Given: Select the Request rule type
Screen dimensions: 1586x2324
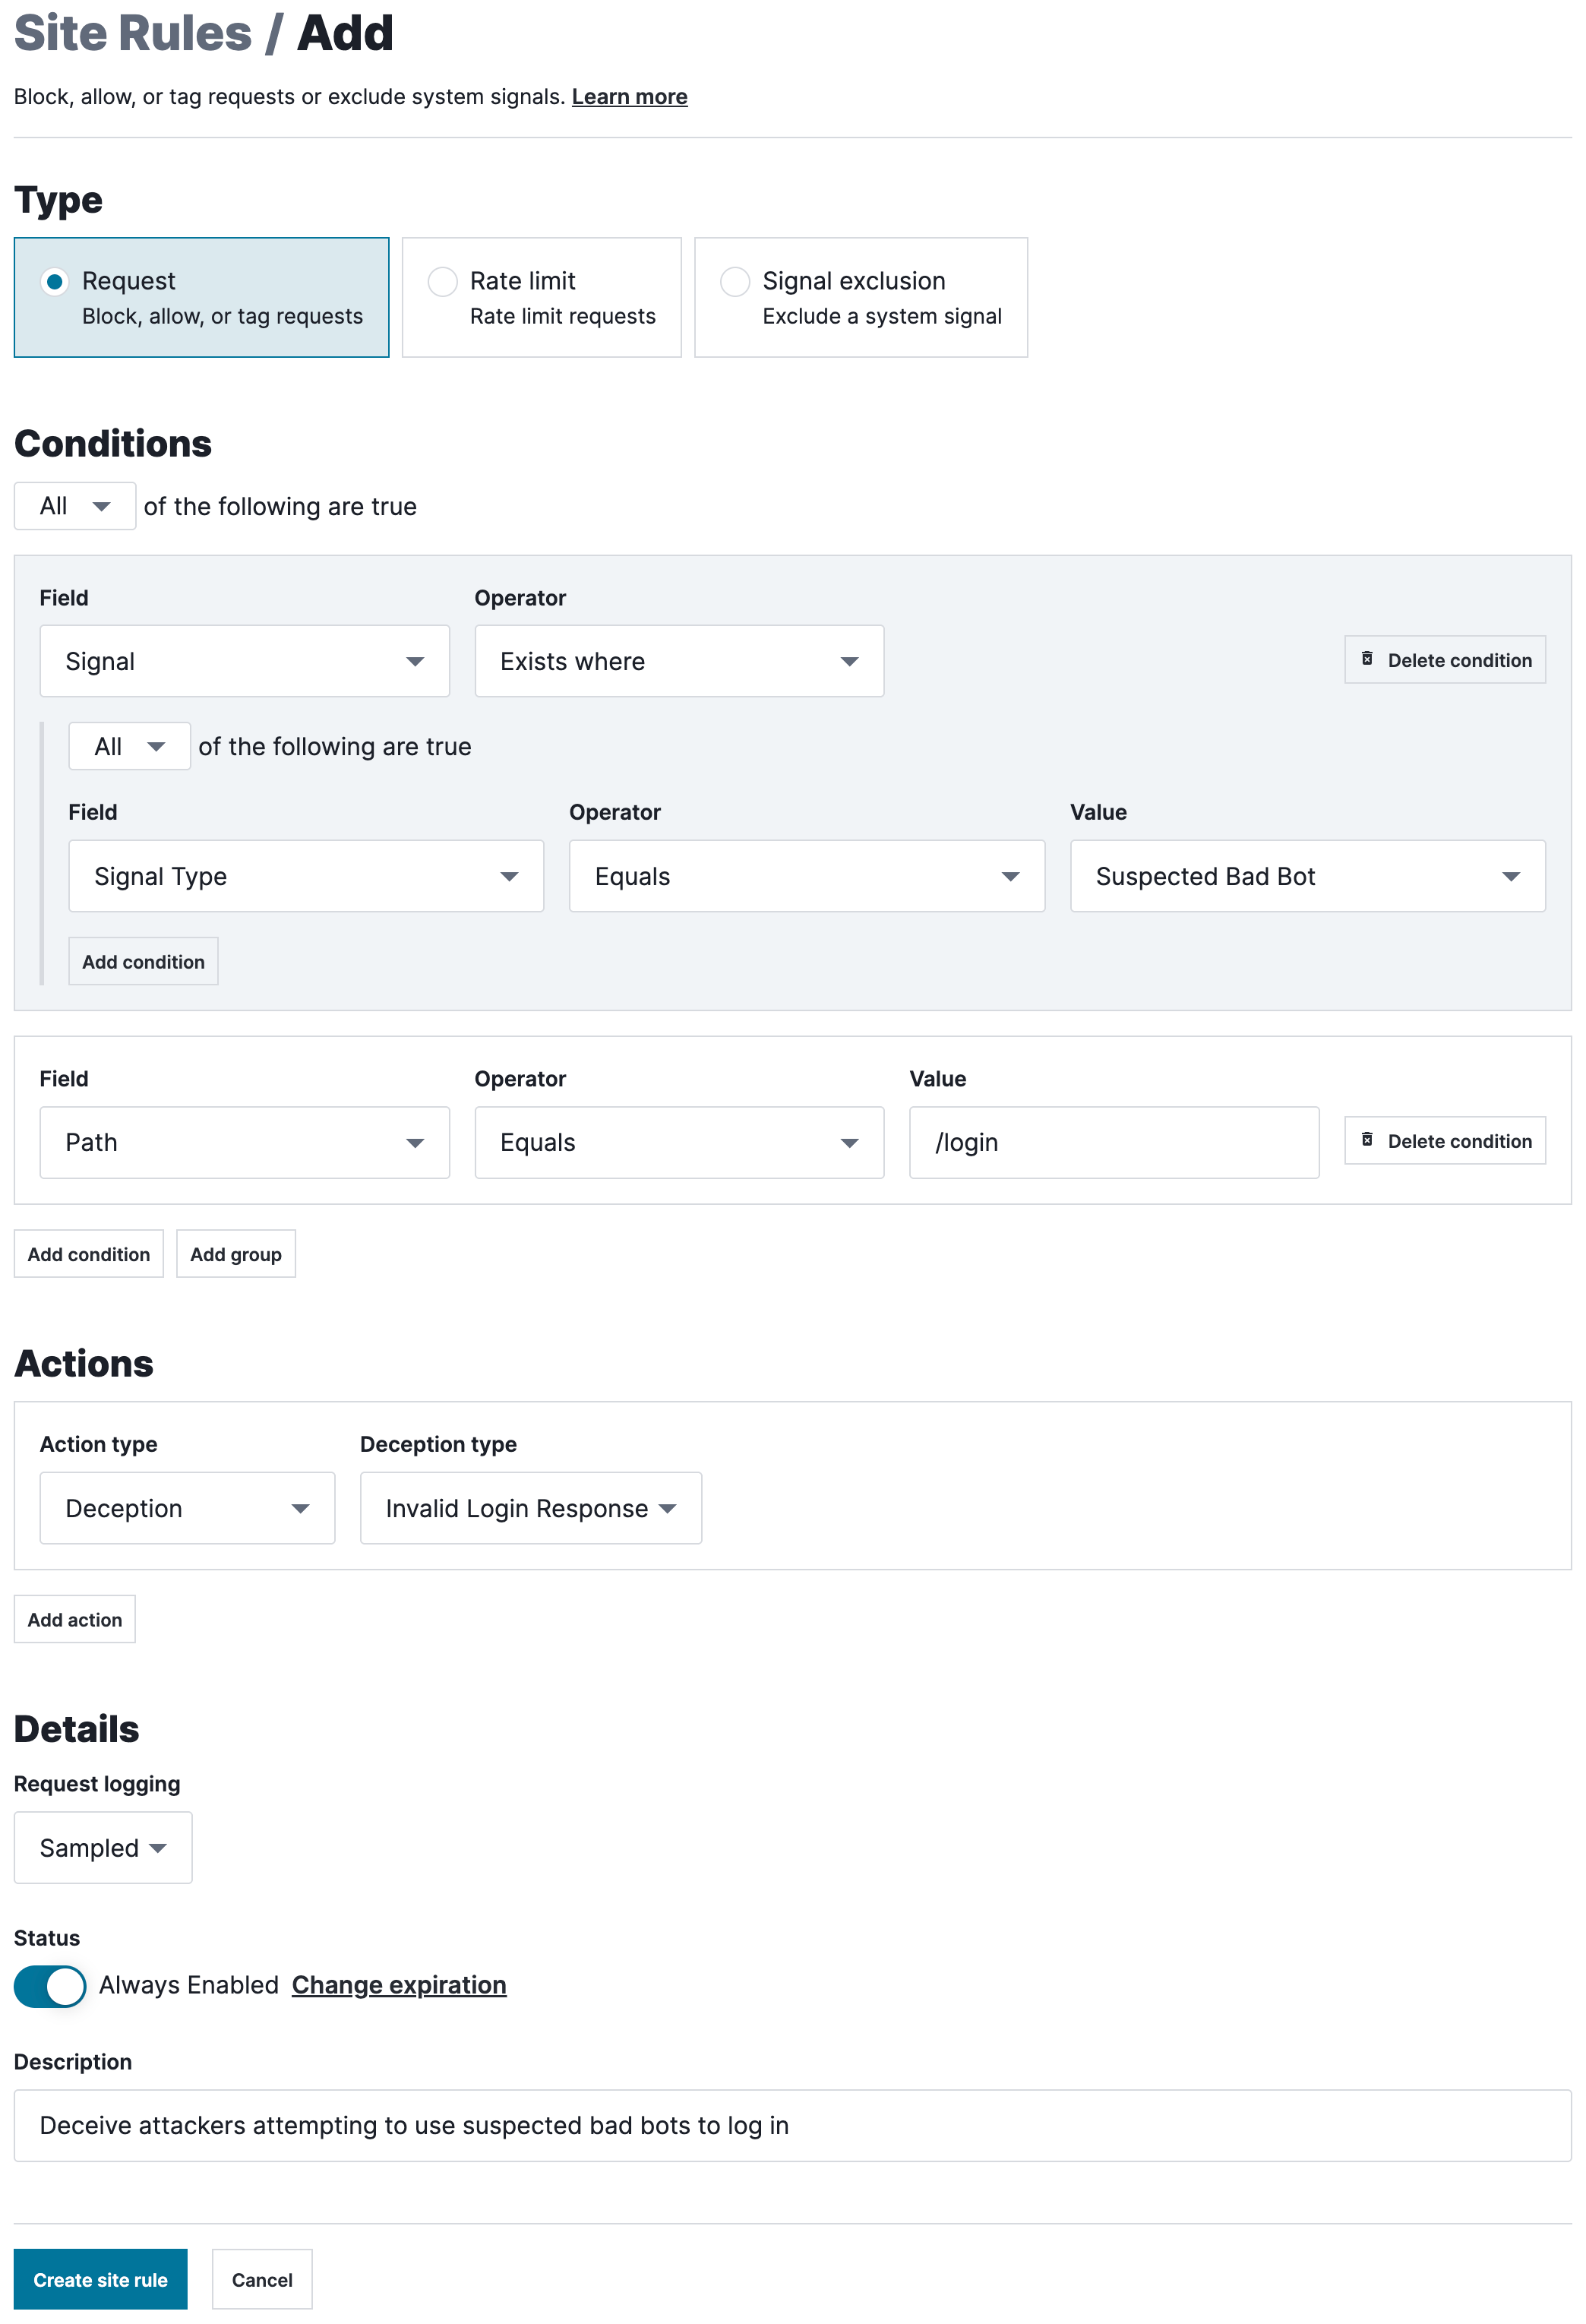Looking at the screenshot, I should pos(55,281).
